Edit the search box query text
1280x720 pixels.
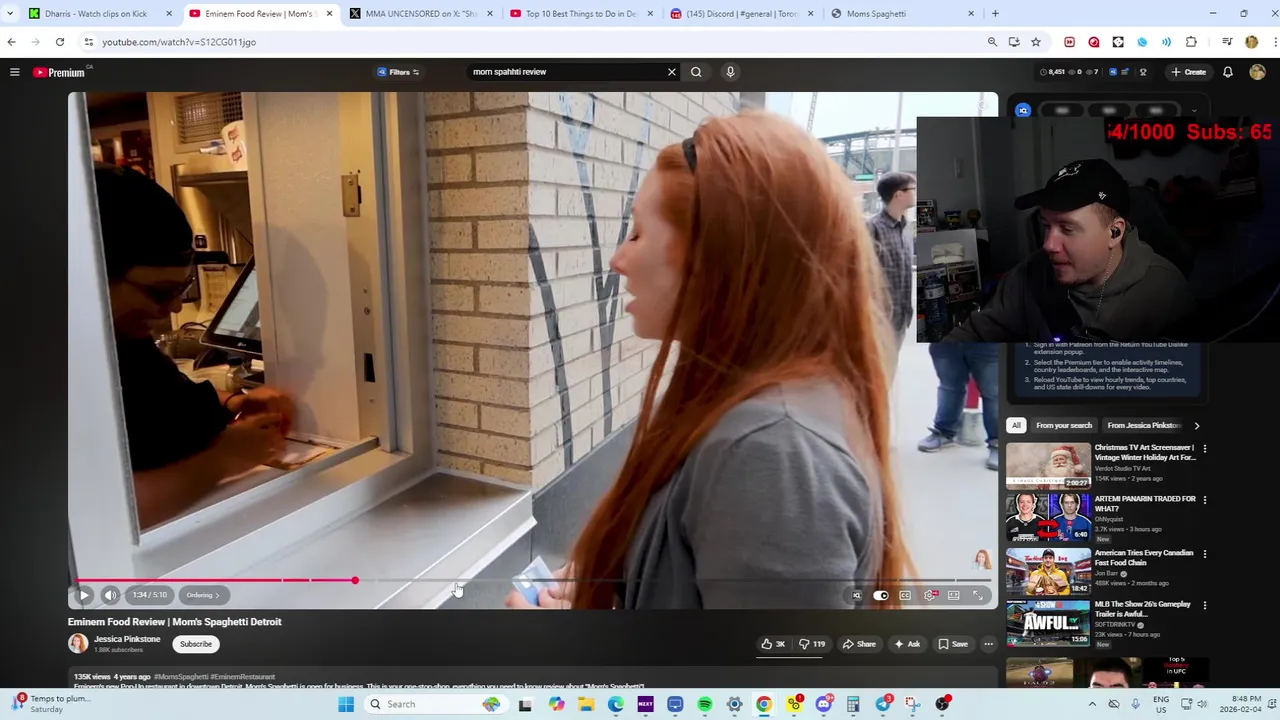pos(565,72)
